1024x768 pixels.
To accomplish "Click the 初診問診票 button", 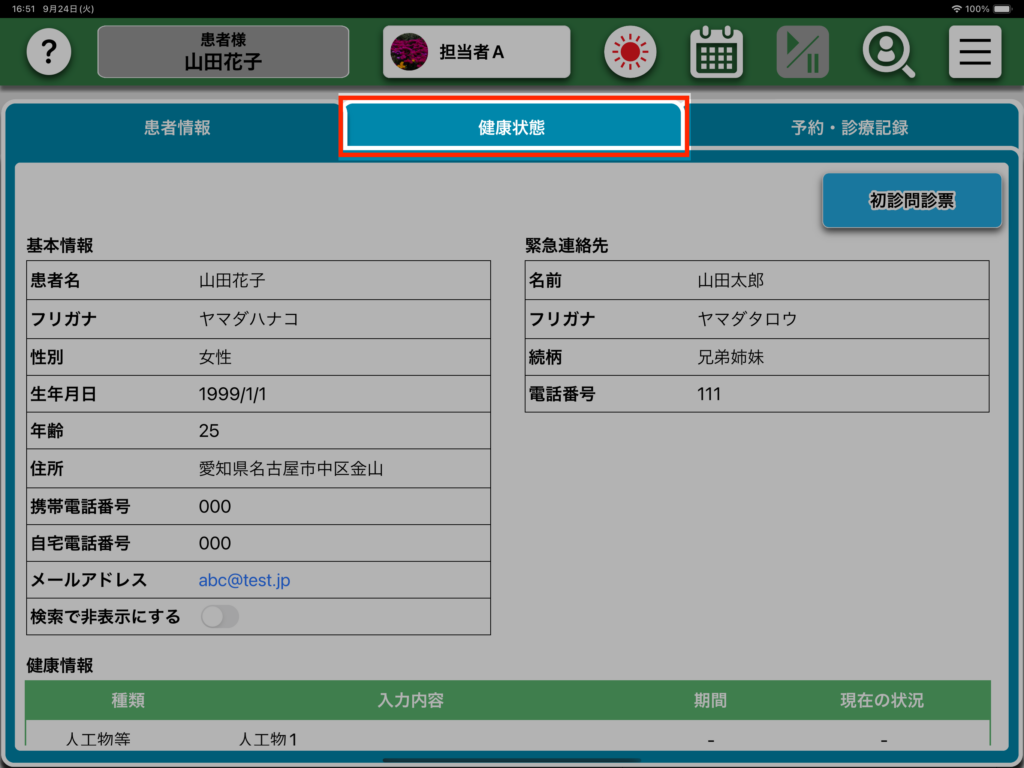I will click(x=911, y=201).
